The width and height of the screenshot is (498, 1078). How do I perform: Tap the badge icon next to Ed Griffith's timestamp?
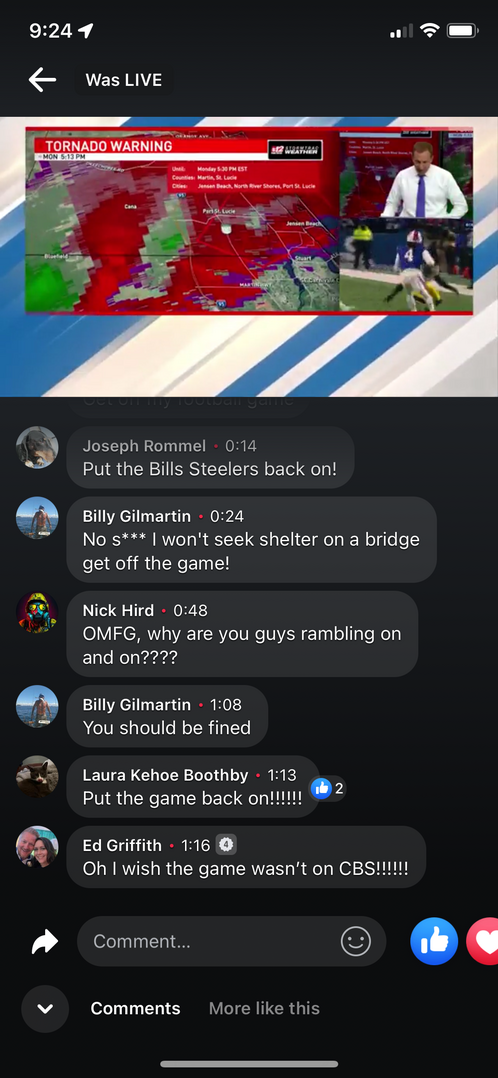[226, 844]
